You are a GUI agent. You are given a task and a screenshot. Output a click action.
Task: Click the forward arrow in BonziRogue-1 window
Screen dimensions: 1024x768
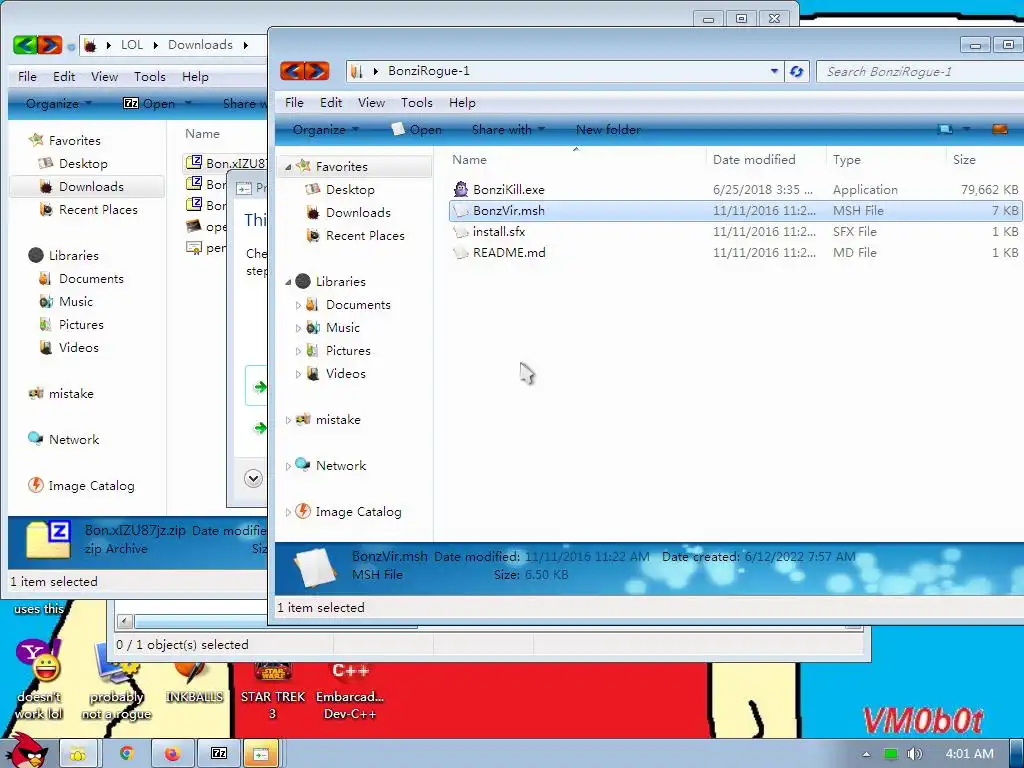pyautogui.click(x=317, y=71)
